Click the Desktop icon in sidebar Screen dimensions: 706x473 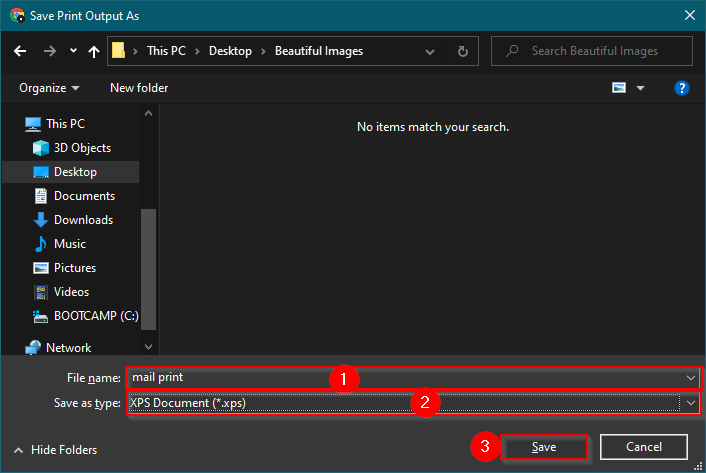[x=41, y=172]
